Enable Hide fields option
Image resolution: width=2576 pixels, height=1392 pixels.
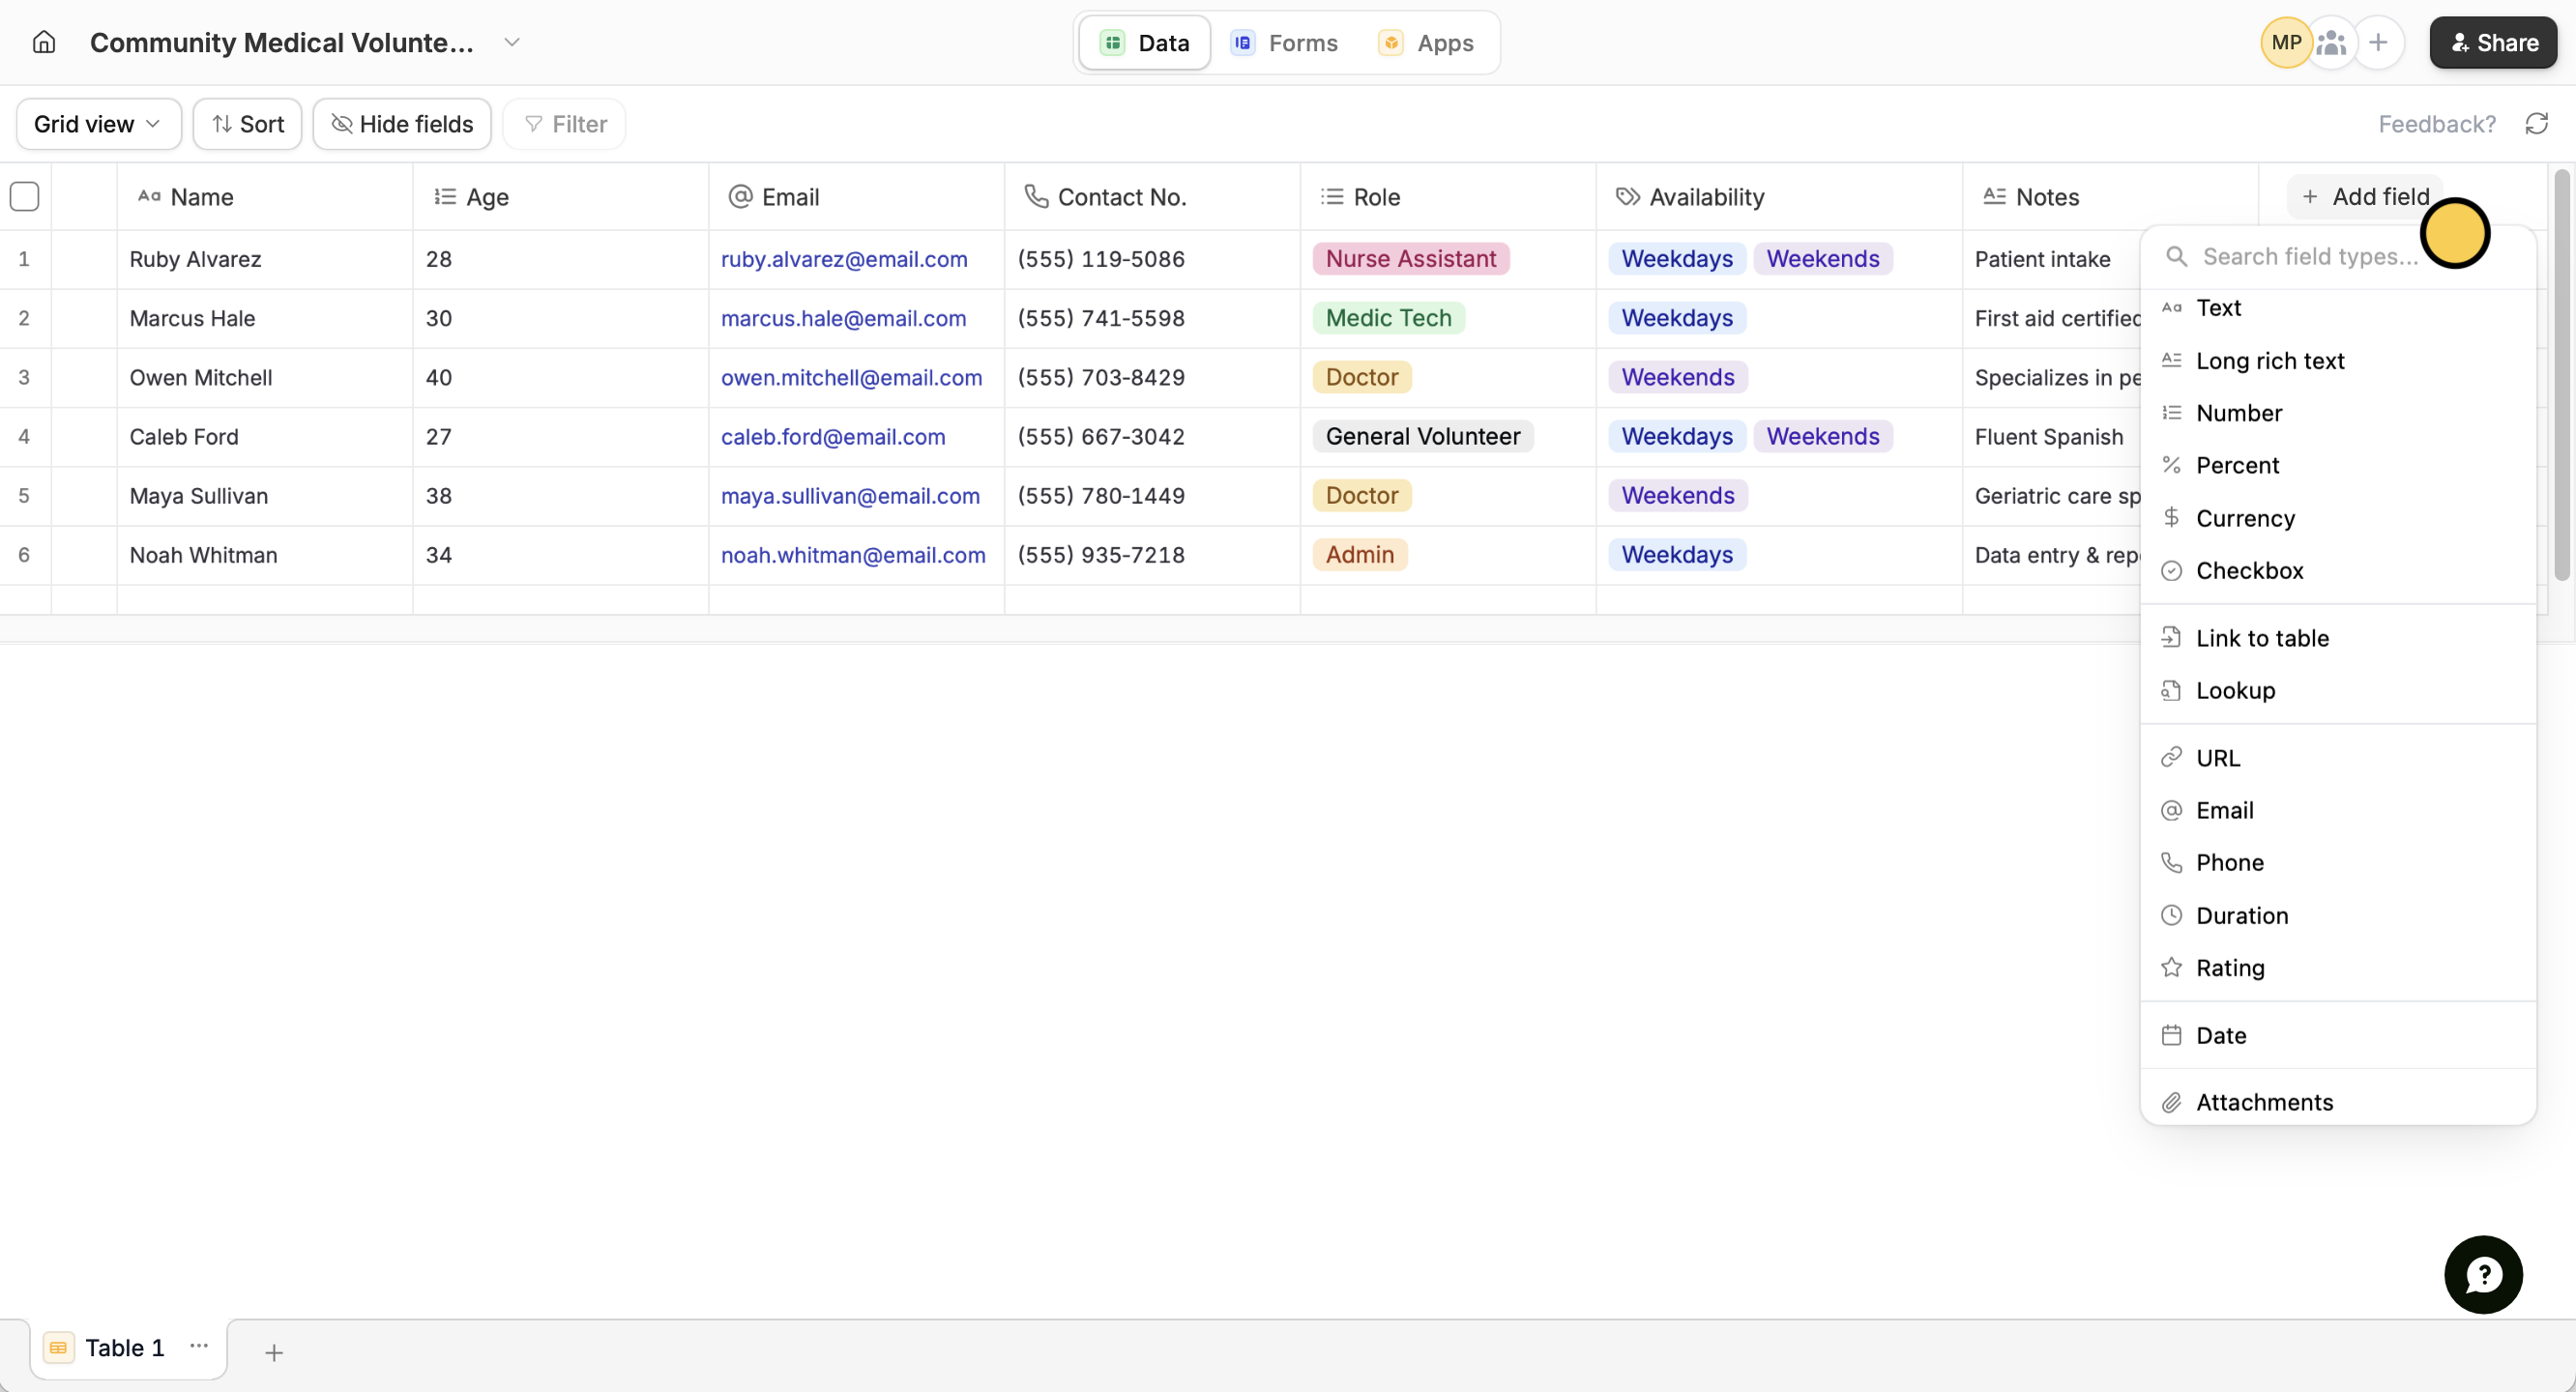[x=401, y=123]
